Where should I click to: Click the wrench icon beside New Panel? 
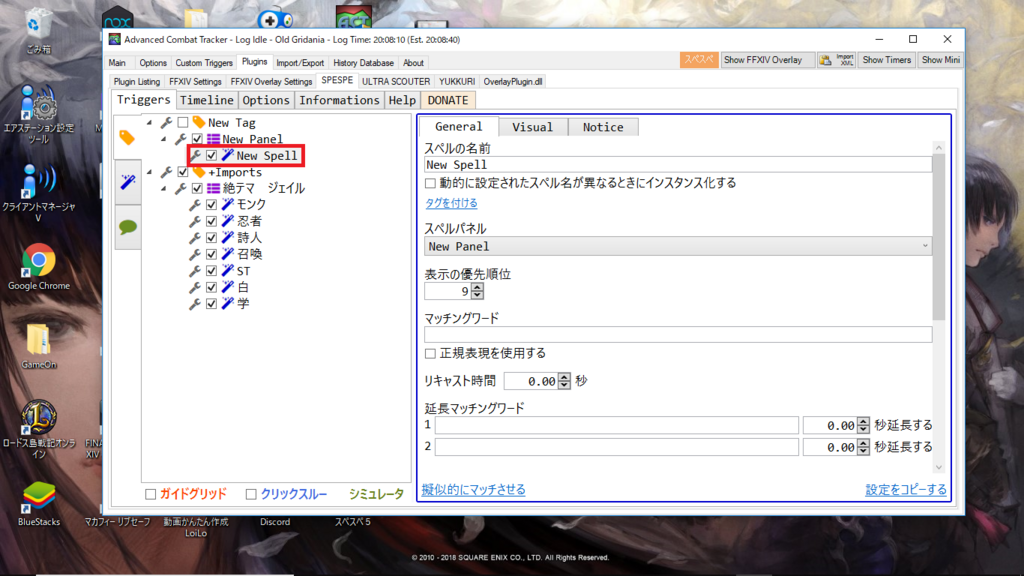(x=181, y=139)
